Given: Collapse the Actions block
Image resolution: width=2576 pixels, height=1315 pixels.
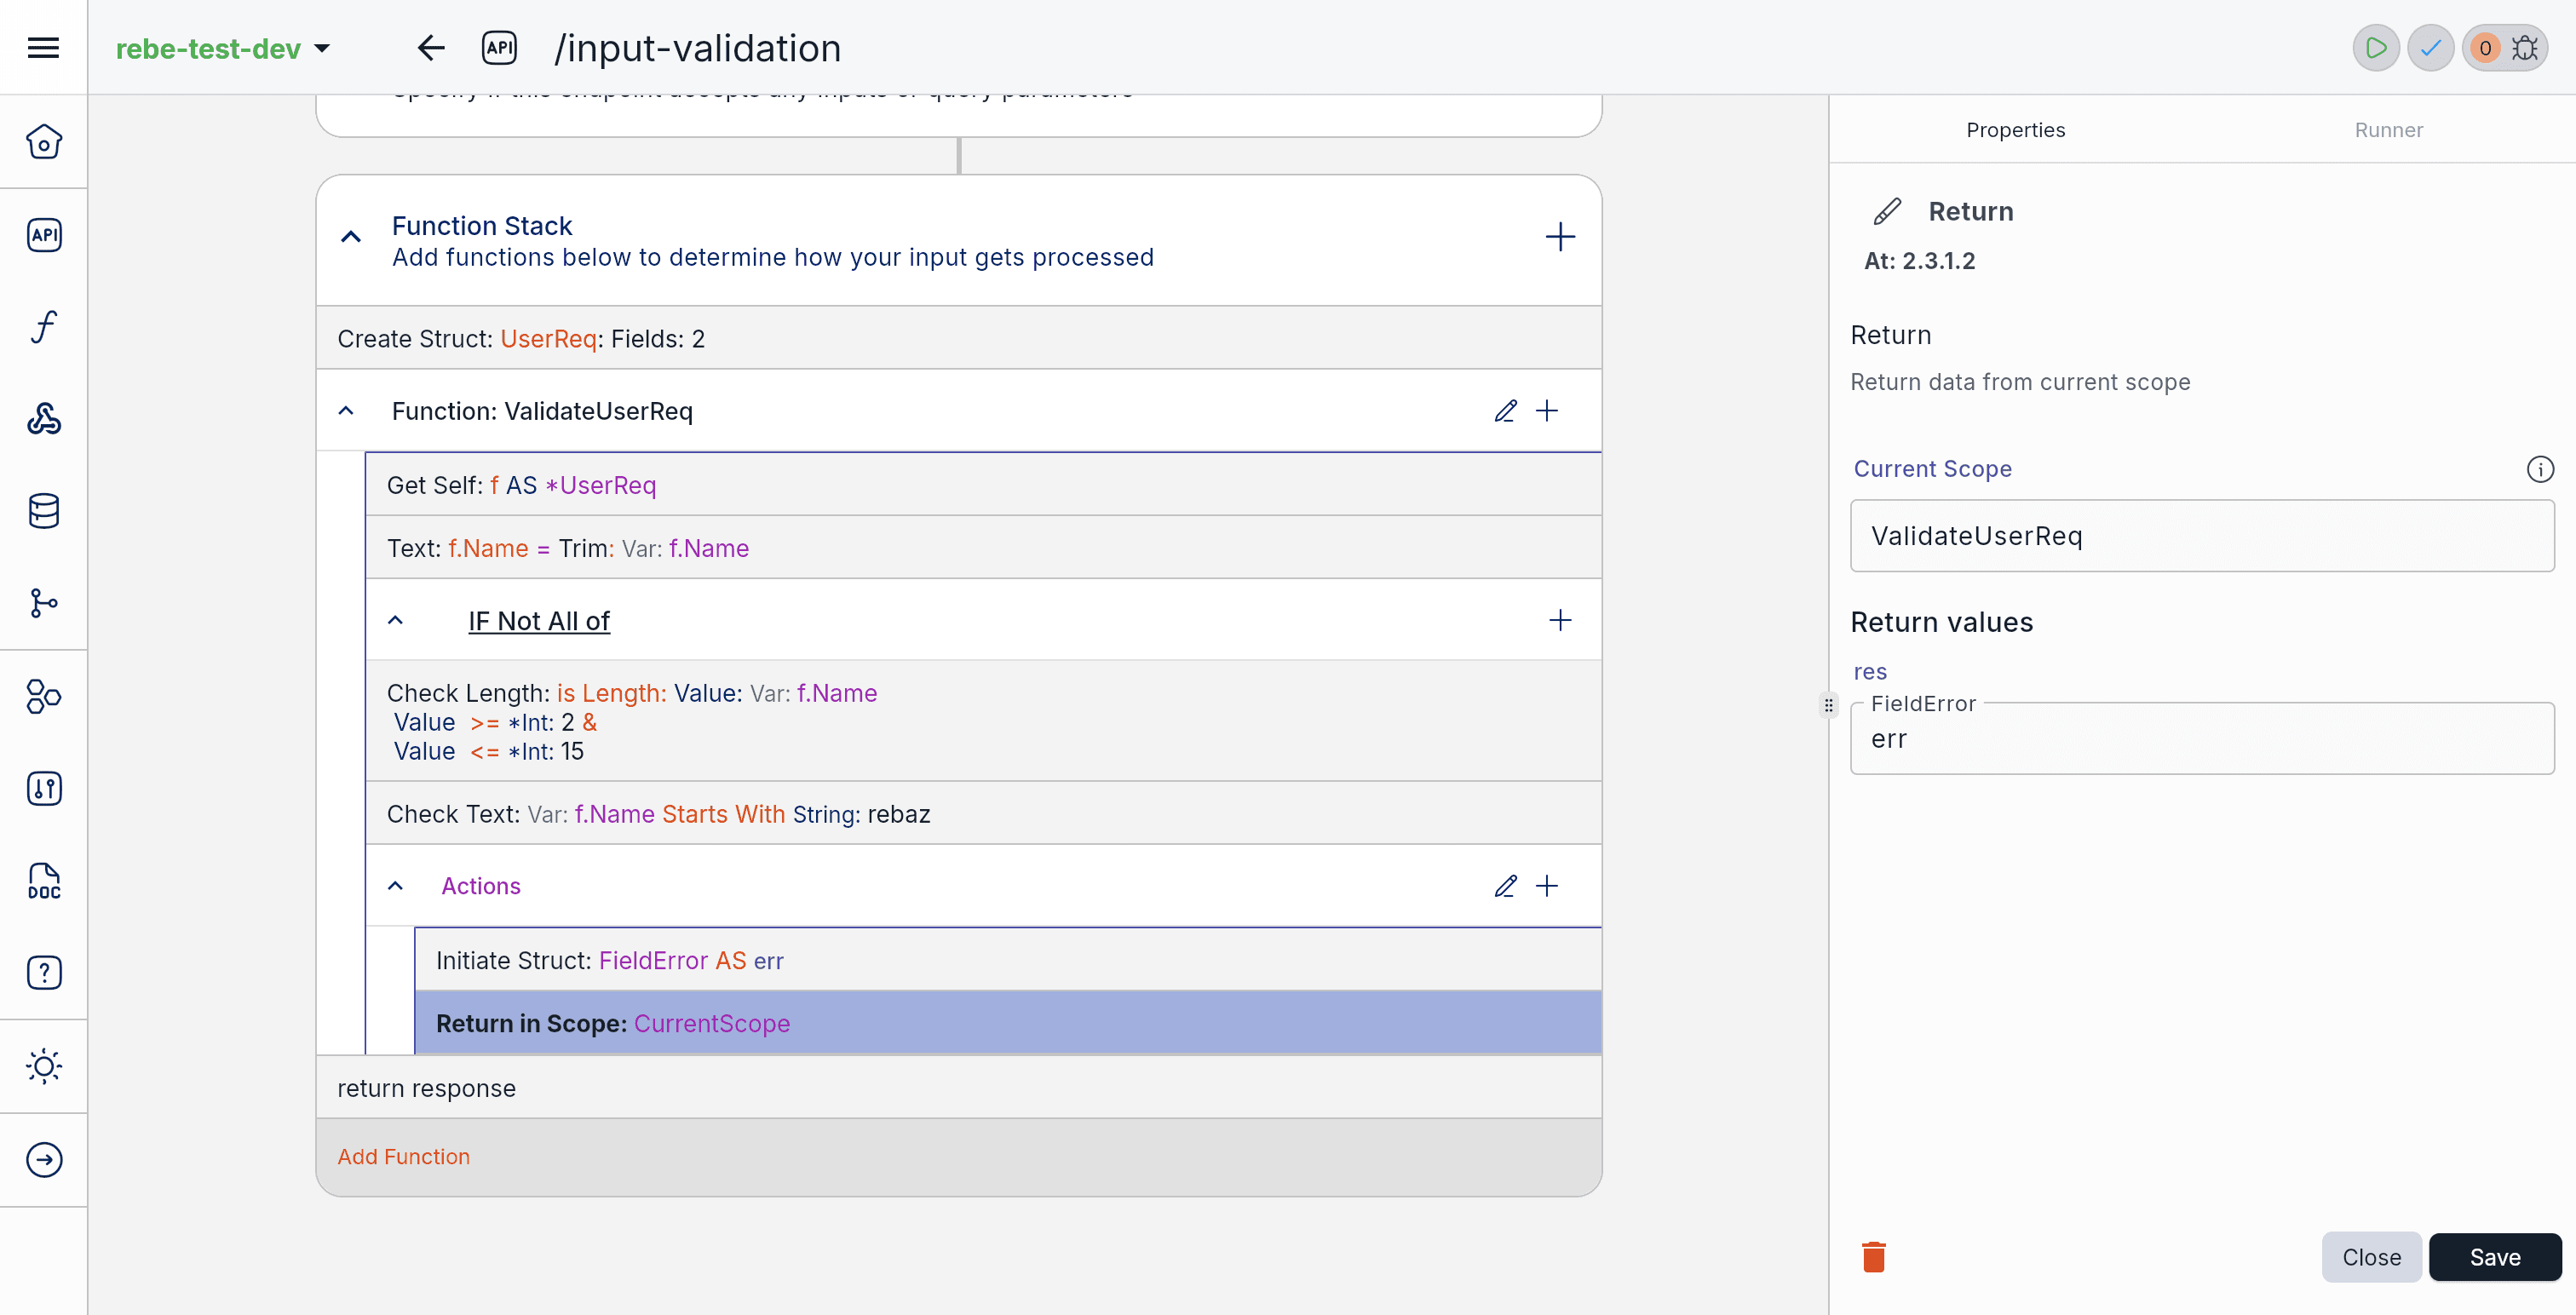Looking at the screenshot, I should pos(396,886).
